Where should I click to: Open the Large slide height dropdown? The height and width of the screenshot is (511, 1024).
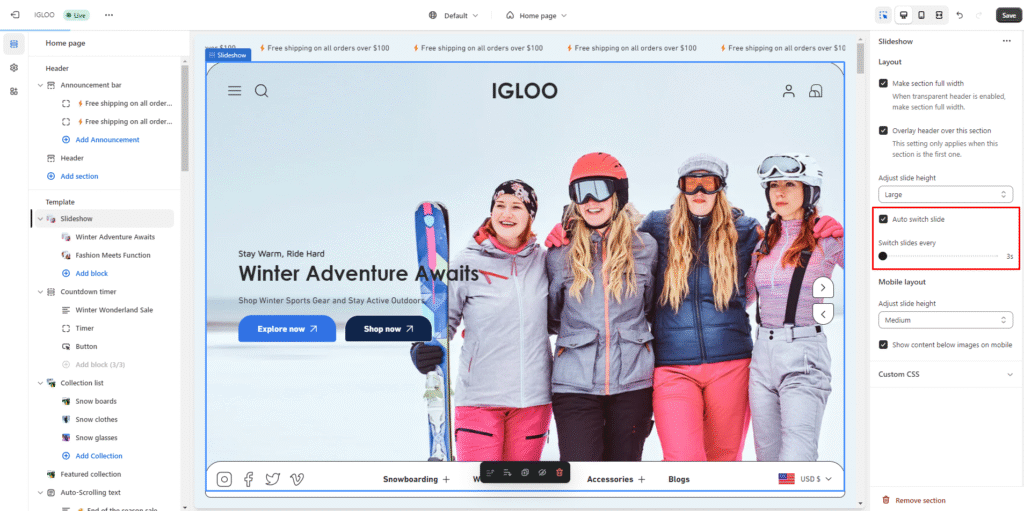(945, 194)
